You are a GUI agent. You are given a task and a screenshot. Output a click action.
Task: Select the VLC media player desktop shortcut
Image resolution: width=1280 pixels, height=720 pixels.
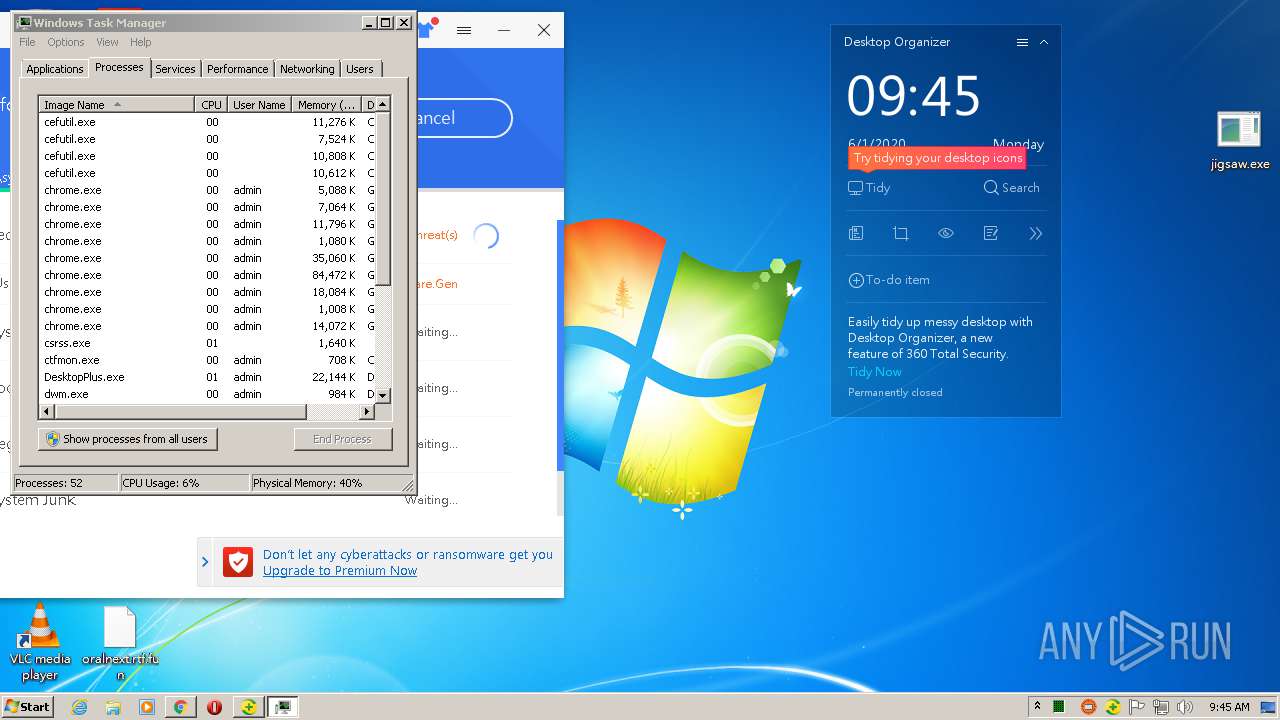click(x=40, y=643)
